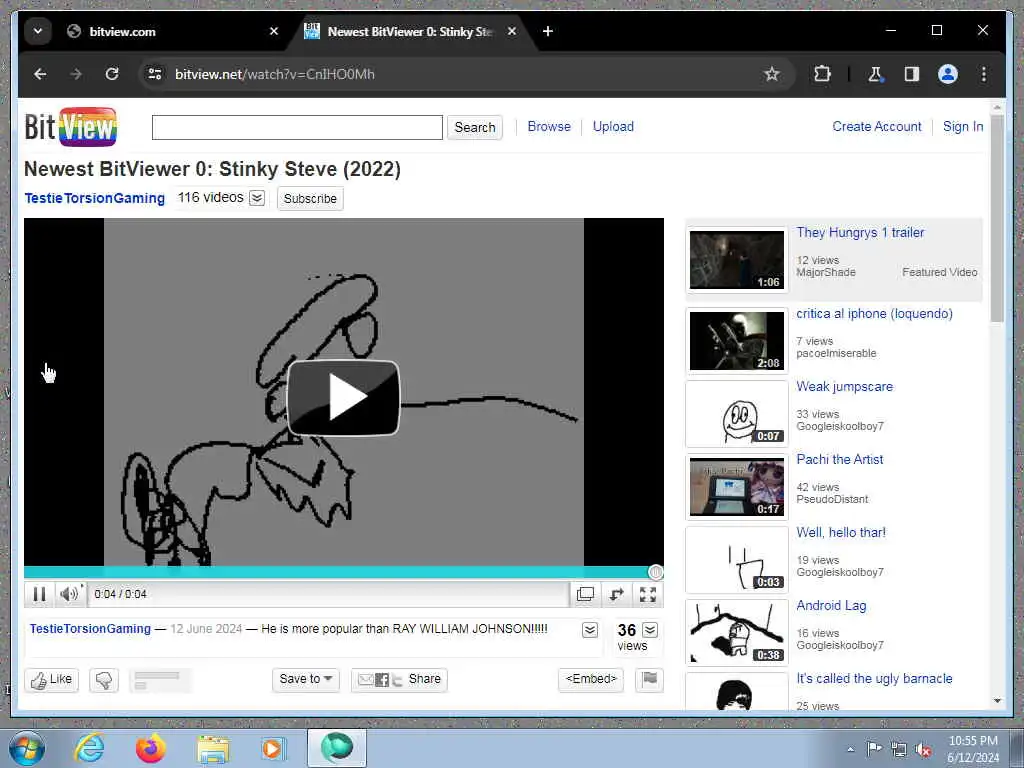1024x768 pixels.
Task: Open the Create Account link
Action: coord(876,127)
